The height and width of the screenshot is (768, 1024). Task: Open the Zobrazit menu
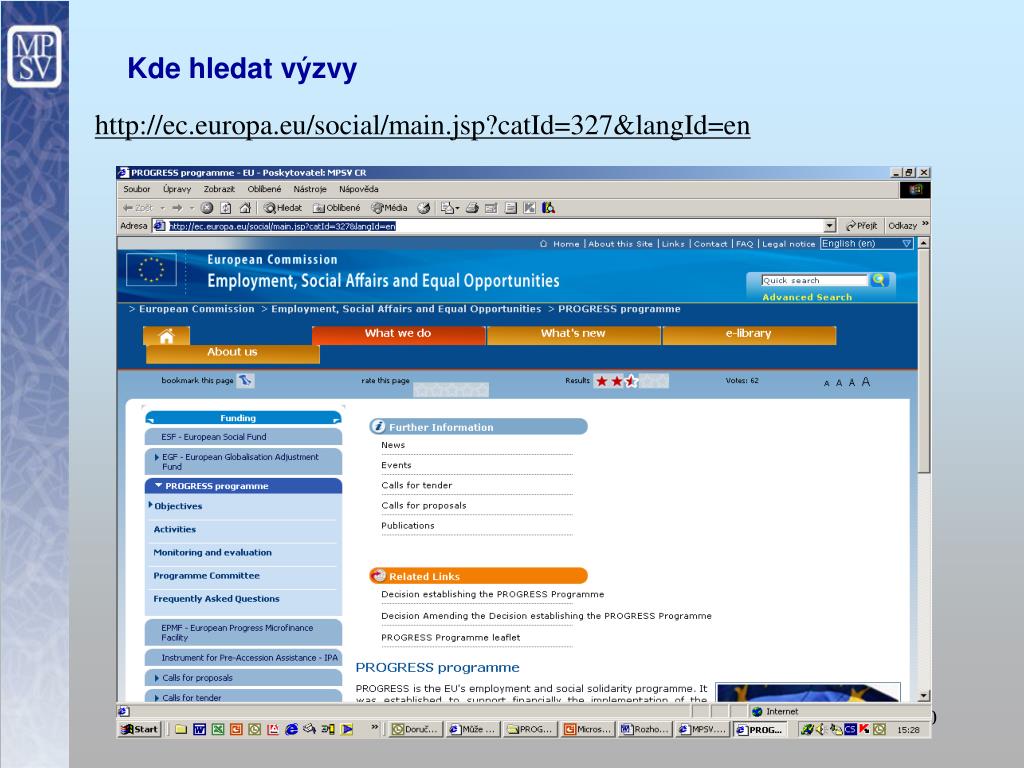[x=219, y=189]
